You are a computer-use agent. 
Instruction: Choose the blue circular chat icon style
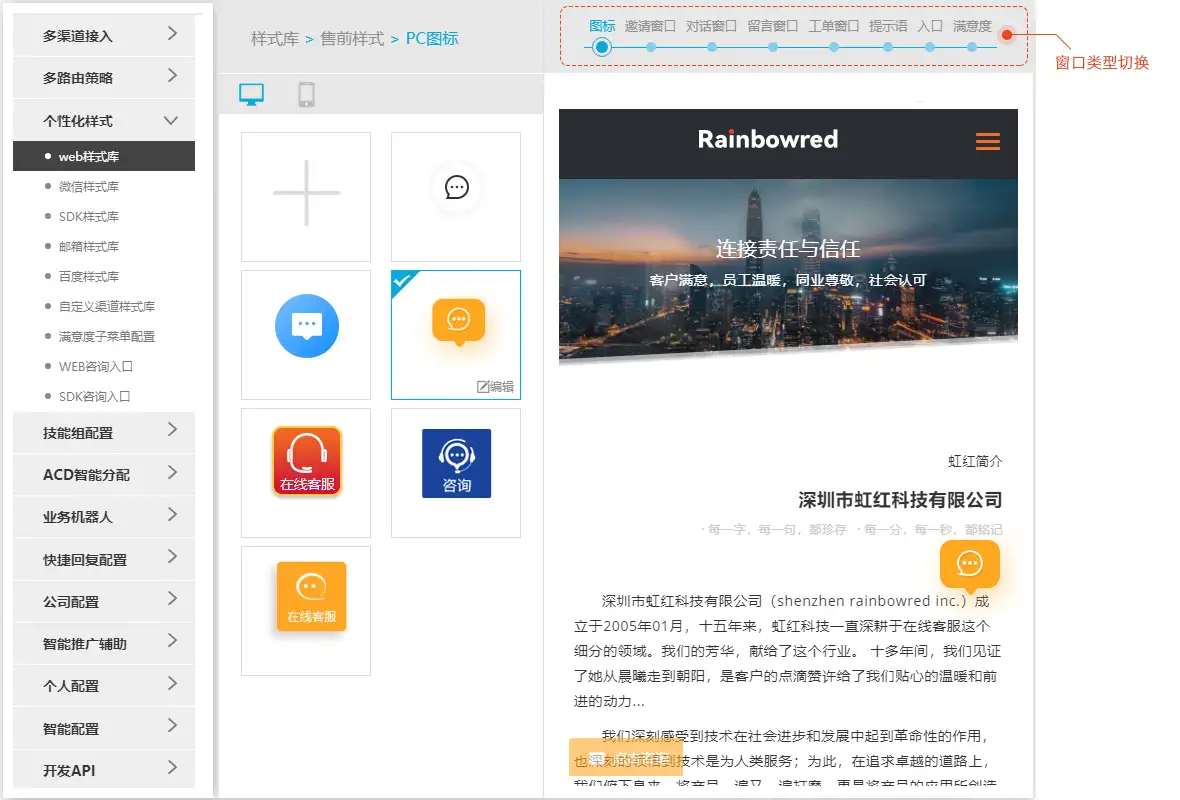click(306, 334)
